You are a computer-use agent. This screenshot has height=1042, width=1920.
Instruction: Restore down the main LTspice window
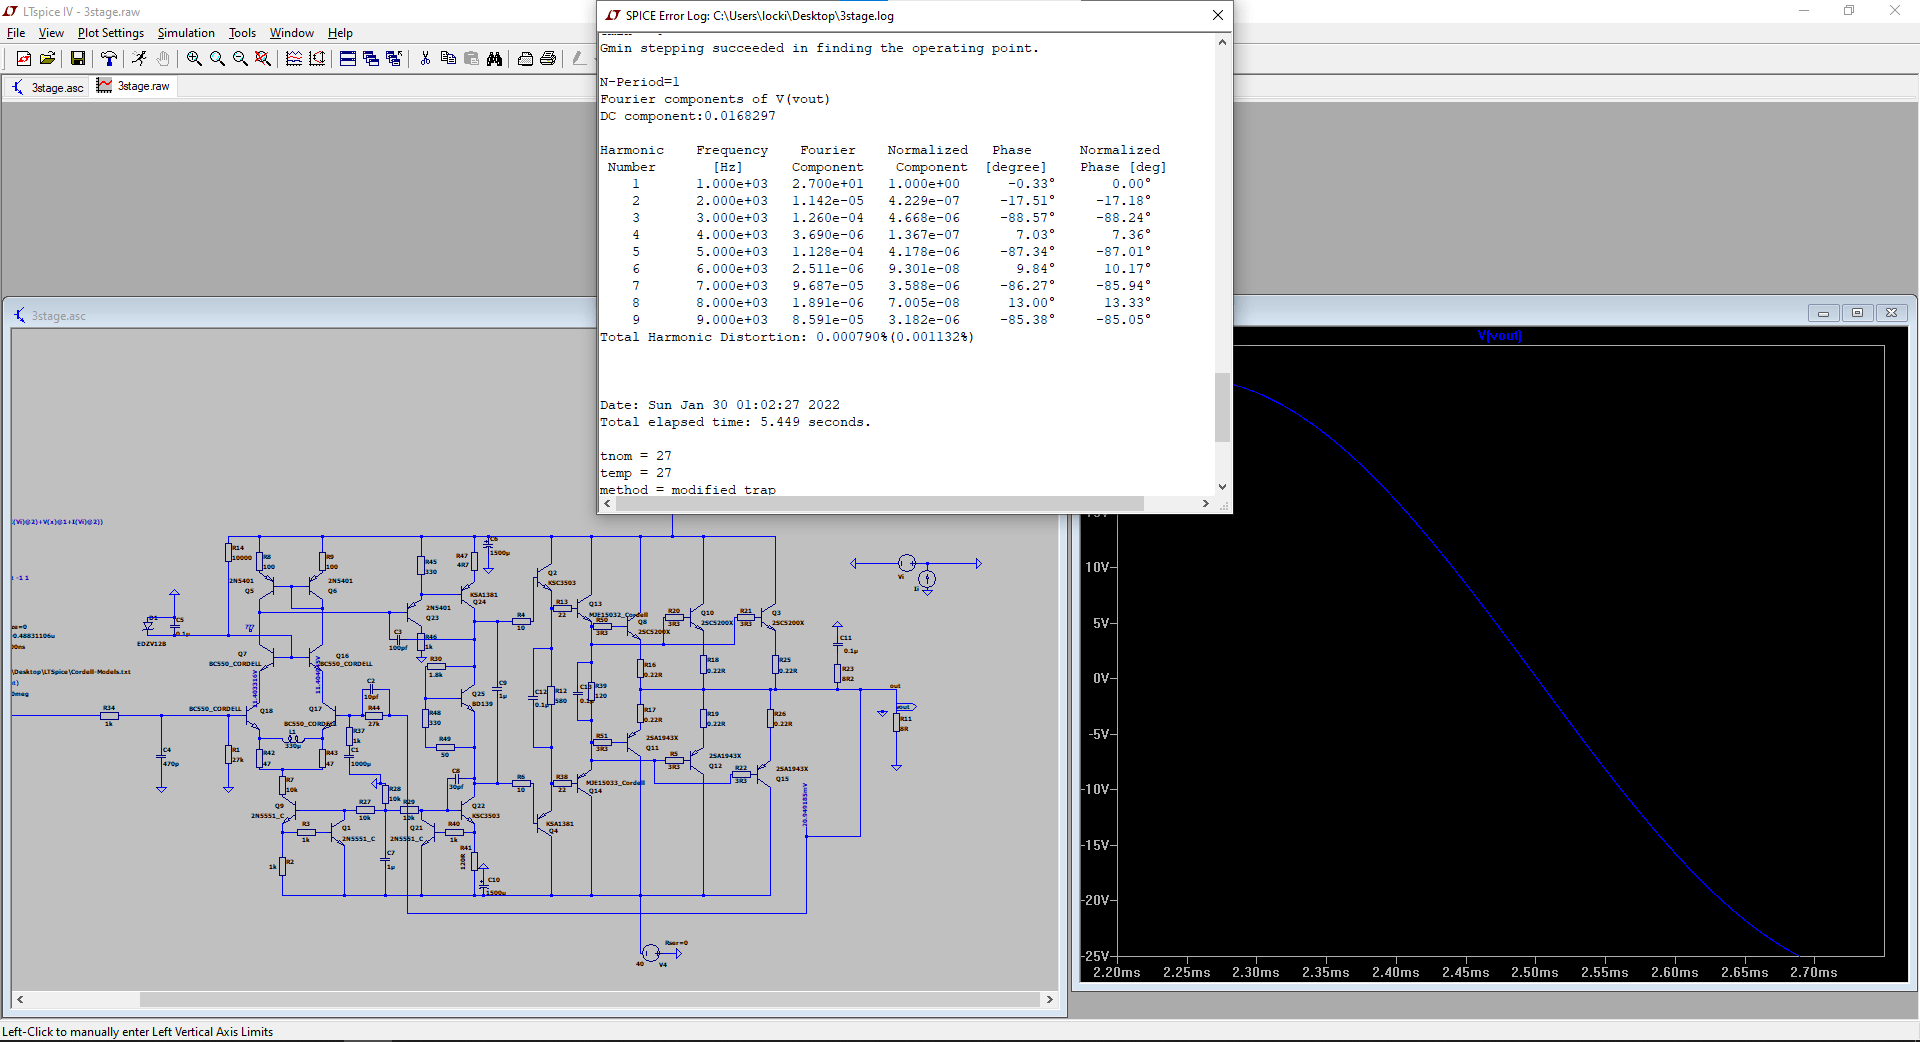pyautogui.click(x=1849, y=11)
